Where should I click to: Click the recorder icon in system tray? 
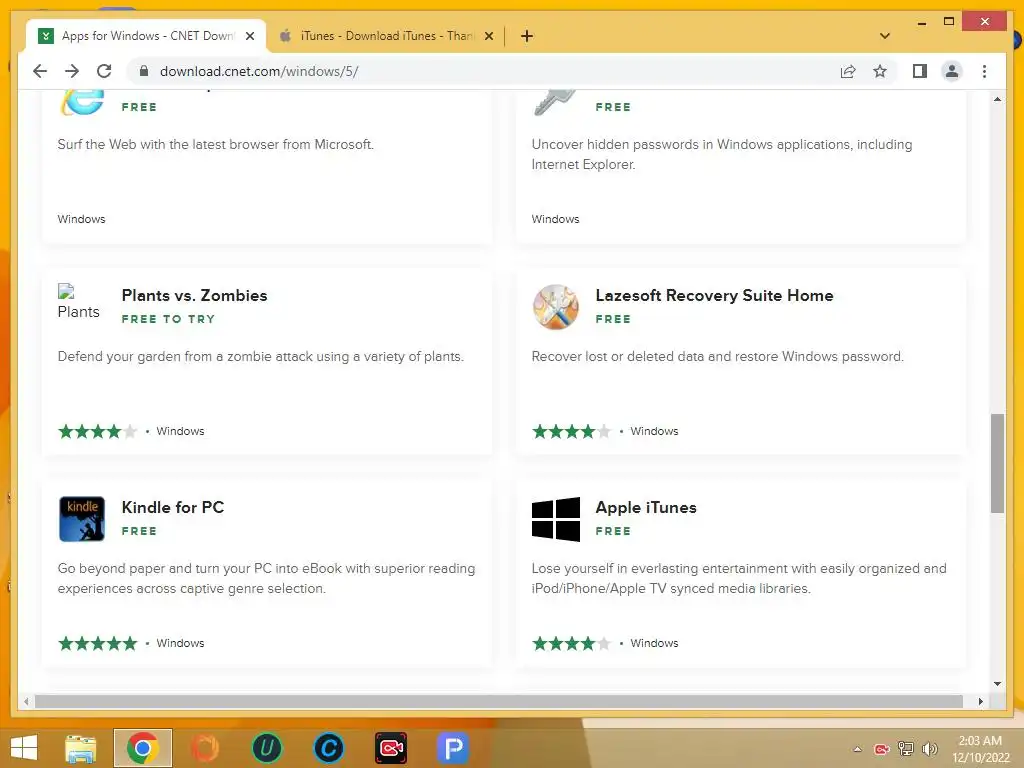point(881,749)
